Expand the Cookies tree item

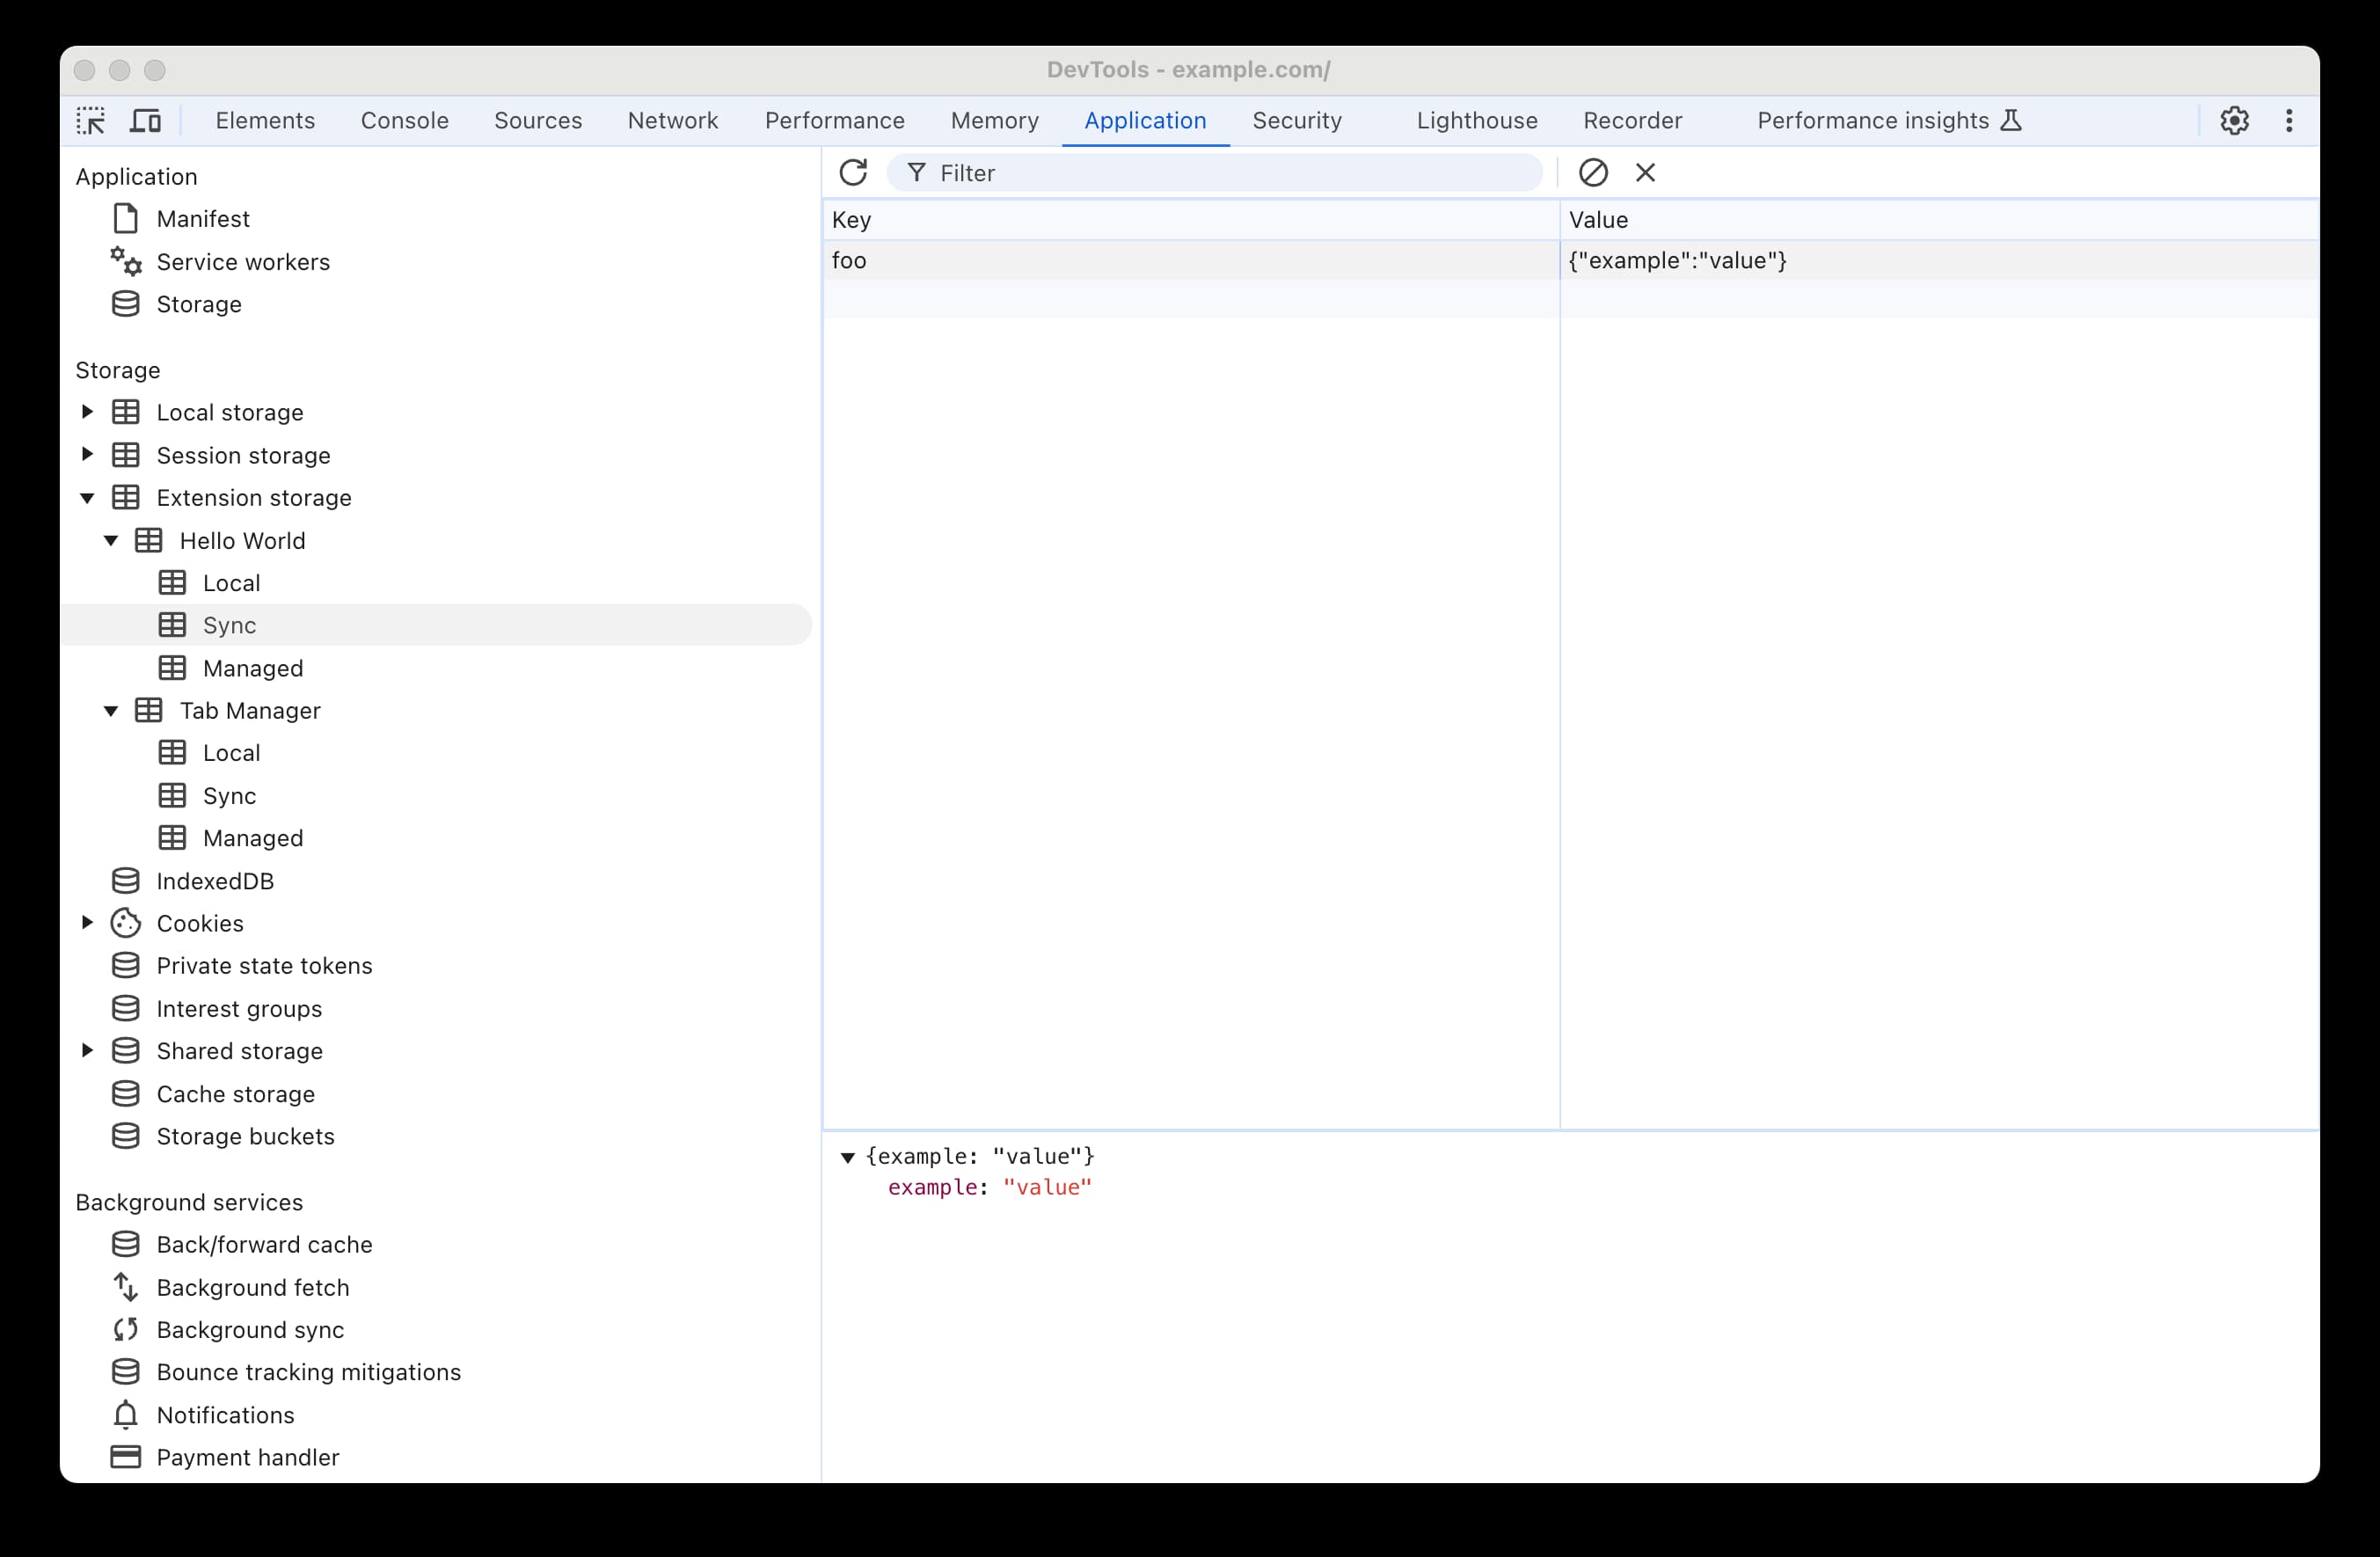[87, 923]
